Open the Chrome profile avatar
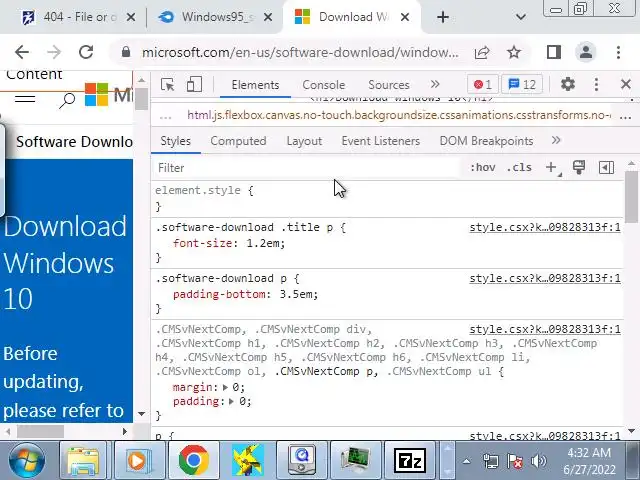 click(x=586, y=52)
